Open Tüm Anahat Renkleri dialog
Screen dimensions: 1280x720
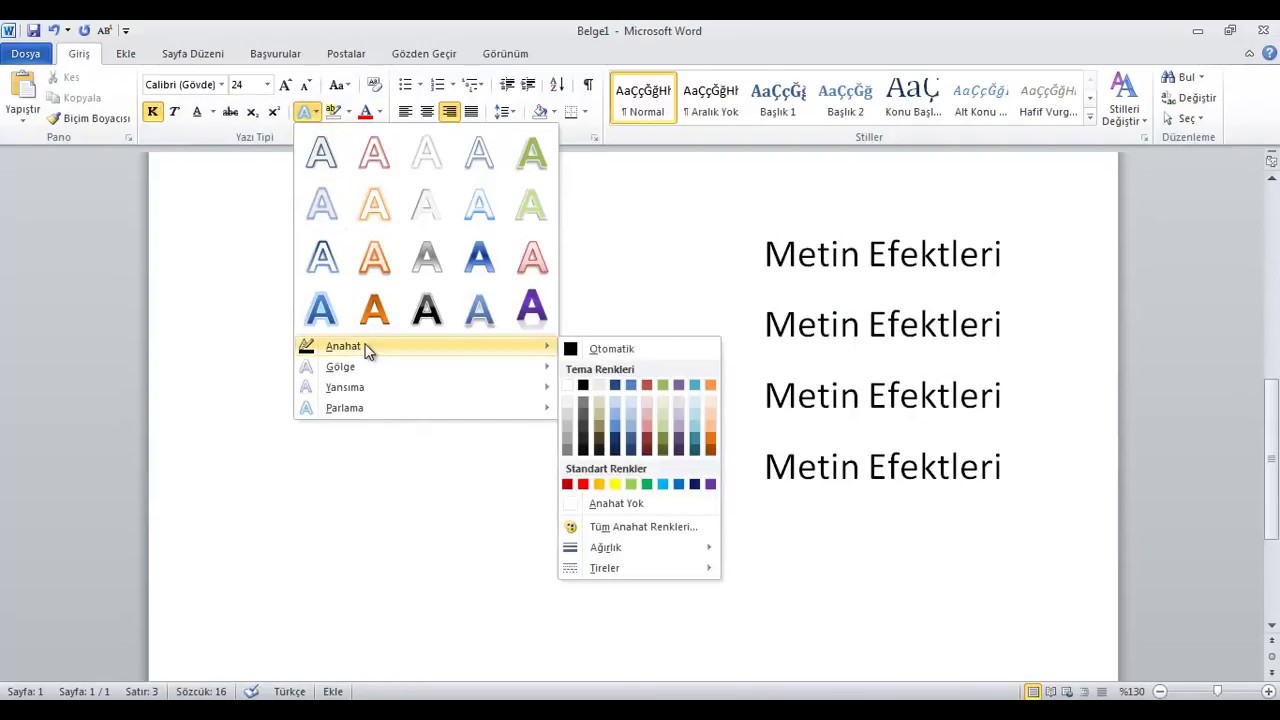point(639,527)
